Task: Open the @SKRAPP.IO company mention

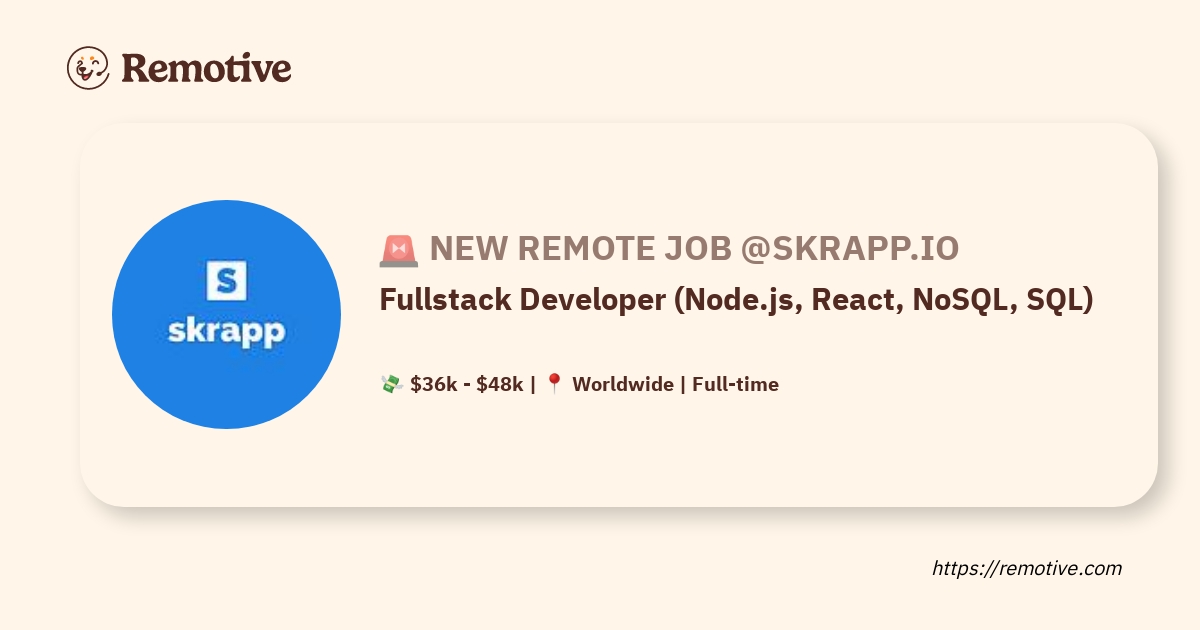Action: (x=849, y=249)
